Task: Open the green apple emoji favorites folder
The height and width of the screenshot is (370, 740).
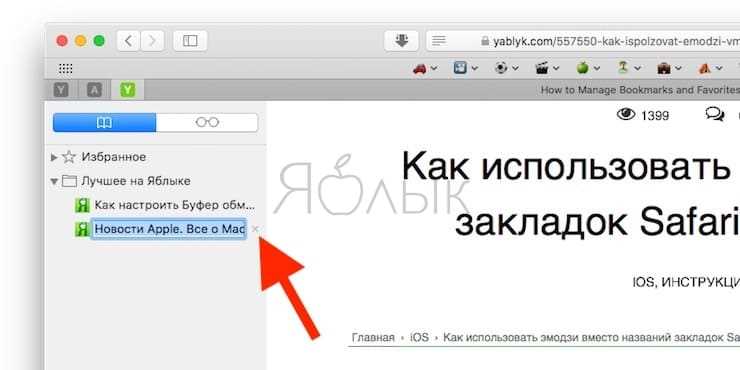Action: click(x=588, y=68)
